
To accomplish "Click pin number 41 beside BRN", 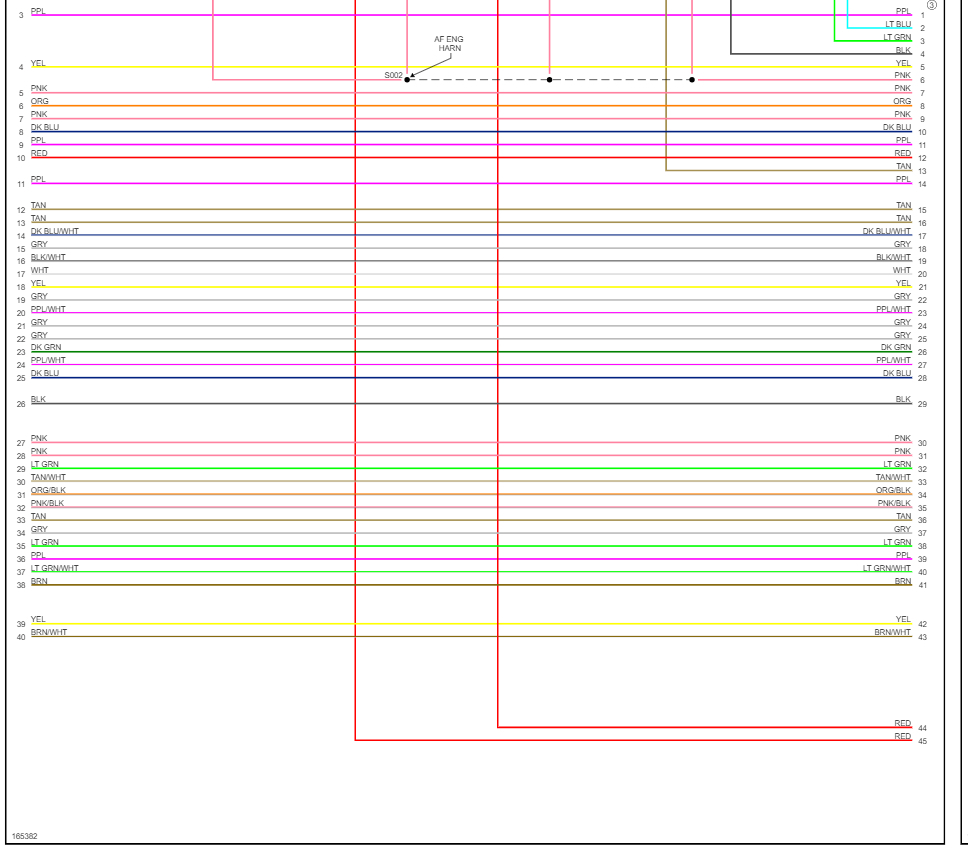I will [922, 586].
